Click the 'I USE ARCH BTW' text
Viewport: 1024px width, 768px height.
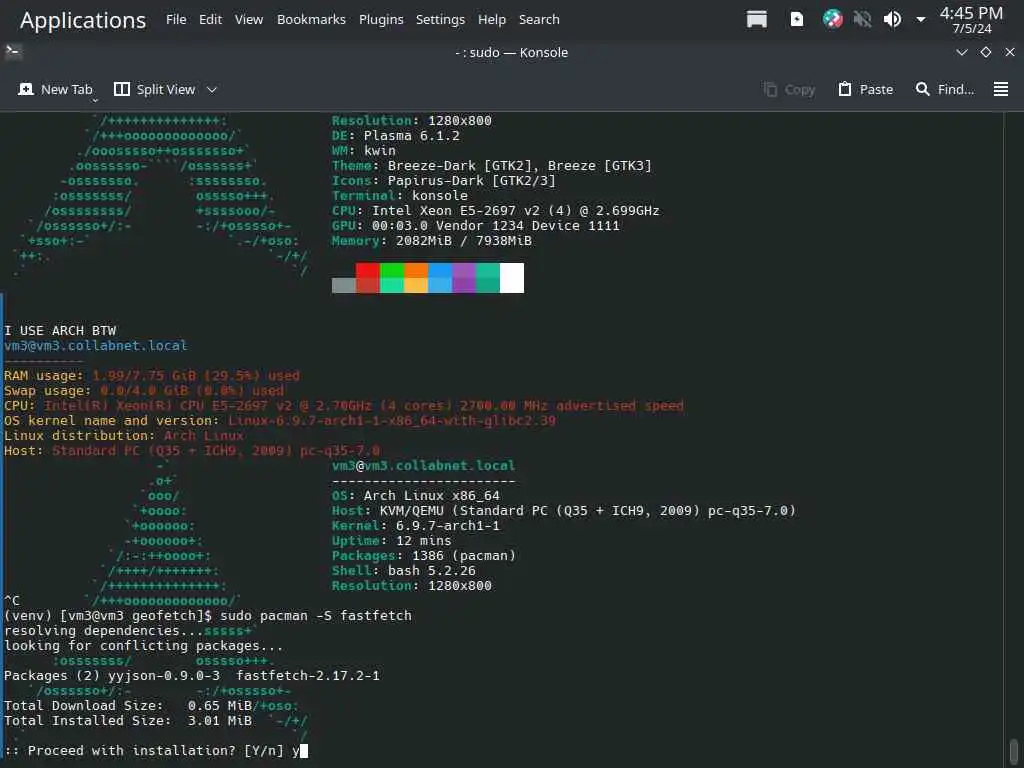60,330
